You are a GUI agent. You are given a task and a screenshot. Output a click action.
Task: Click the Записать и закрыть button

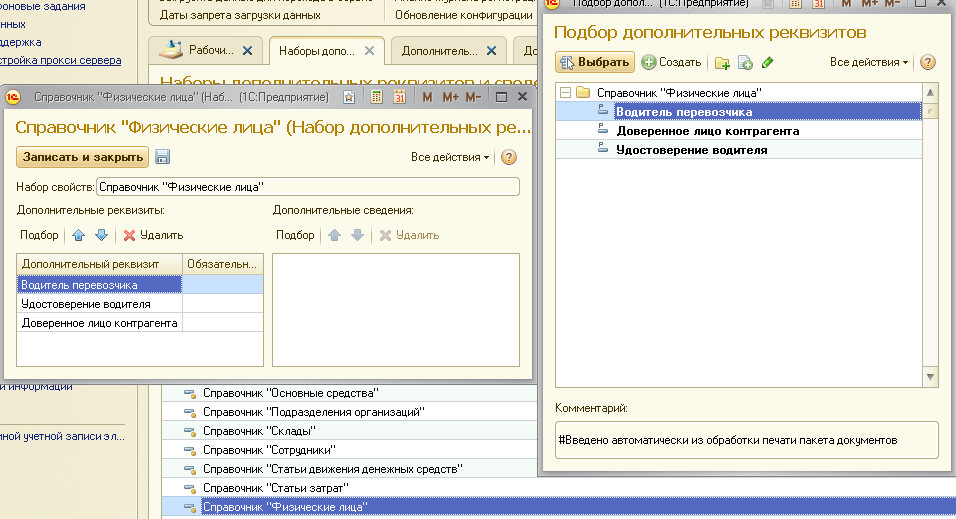pyautogui.click(x=82, y=157)
